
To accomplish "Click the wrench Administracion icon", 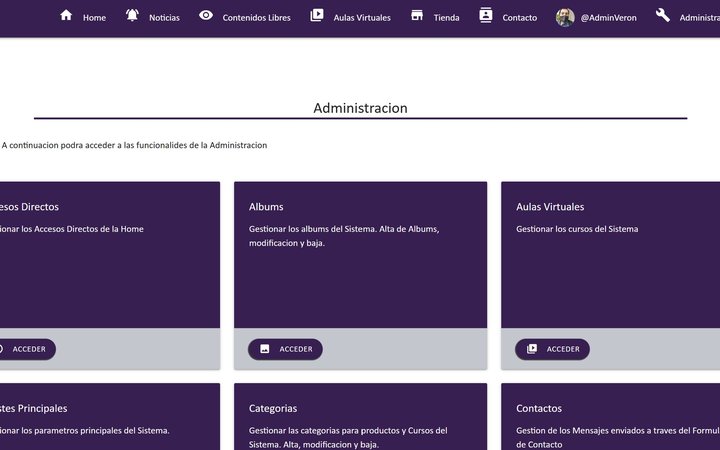I will (663, 15).
